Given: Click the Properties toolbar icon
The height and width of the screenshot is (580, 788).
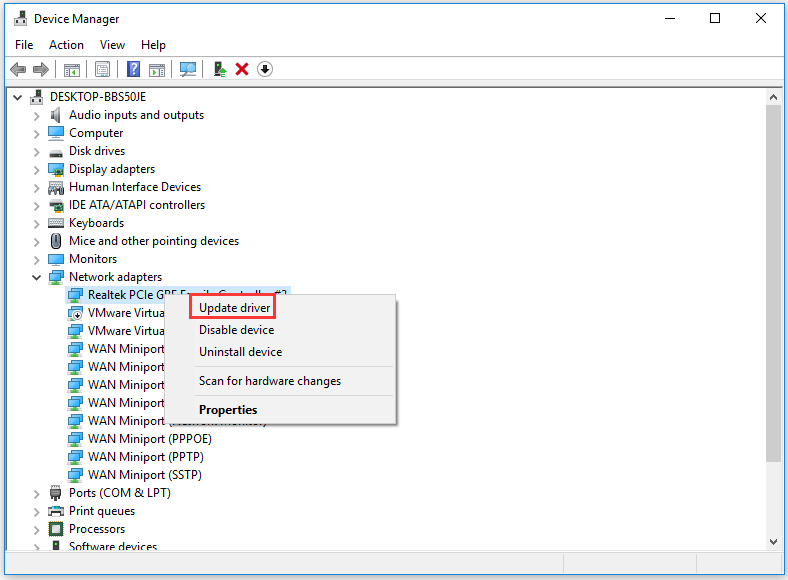Looking at the screenshot, I should click(x=102, y=69).
